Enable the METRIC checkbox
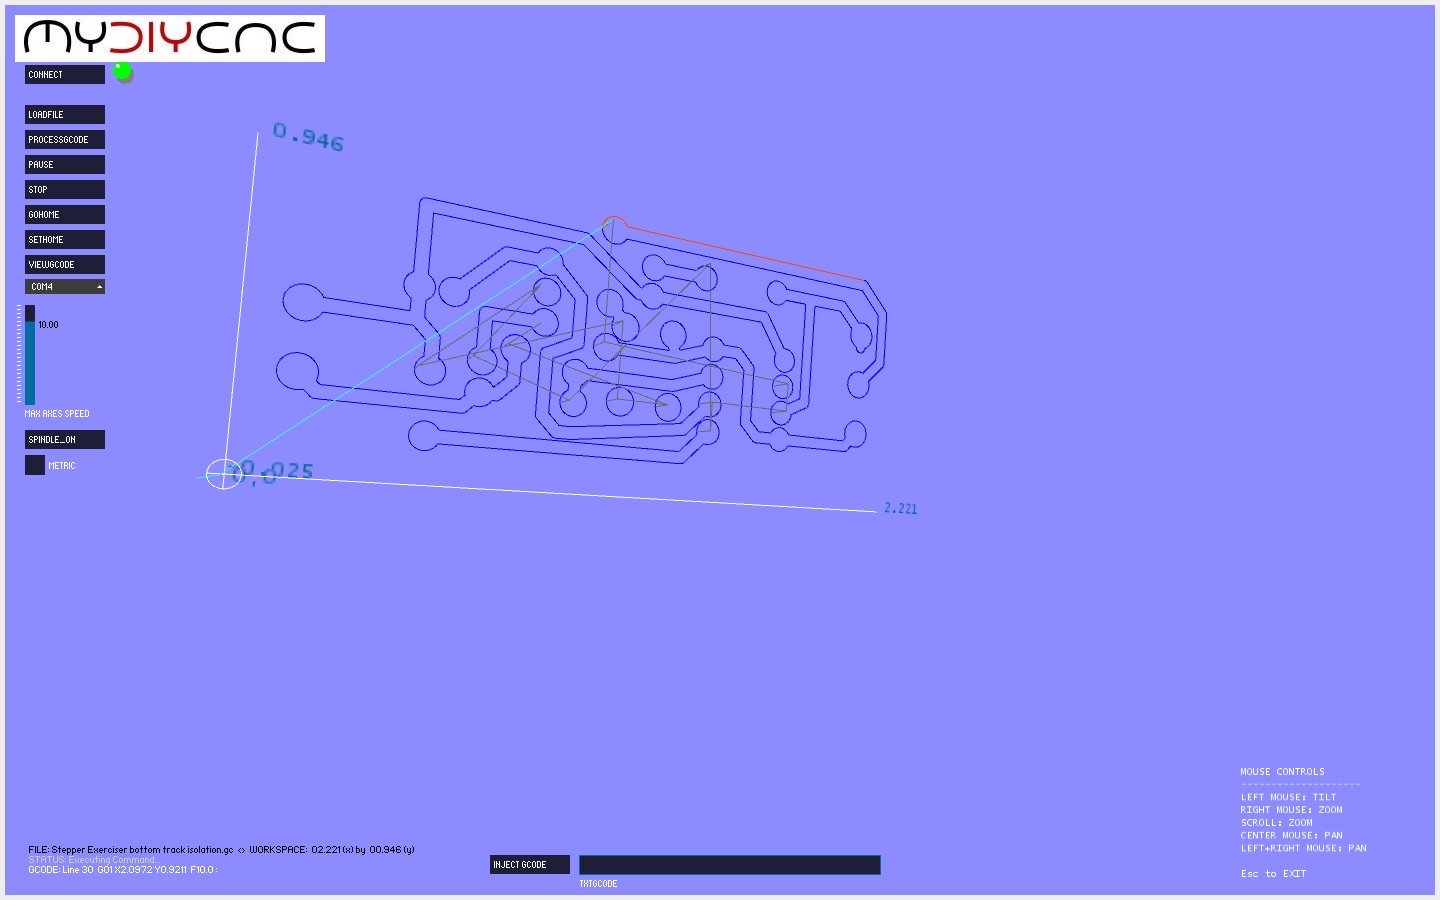Image resolution: width=1440 pixels, height=900 pixels. [x=35, y=464]
